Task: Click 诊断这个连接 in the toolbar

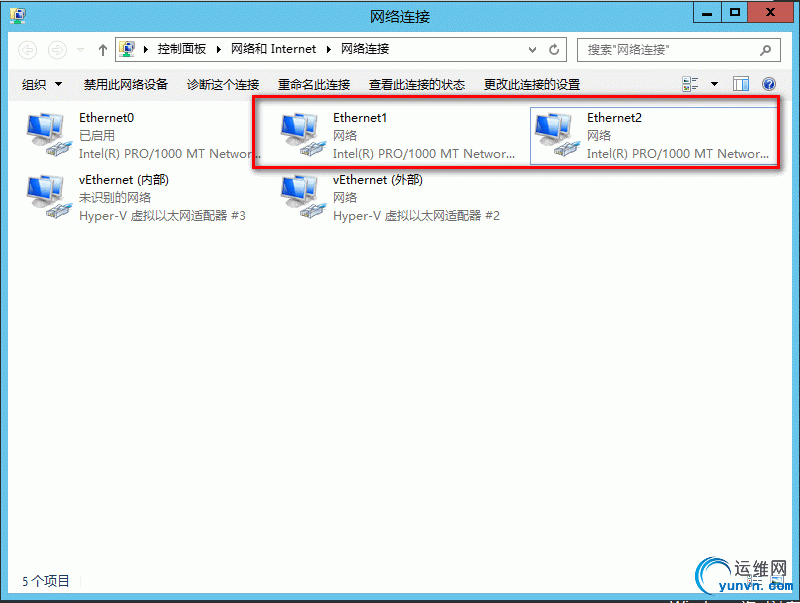Action: pos(223,84)
